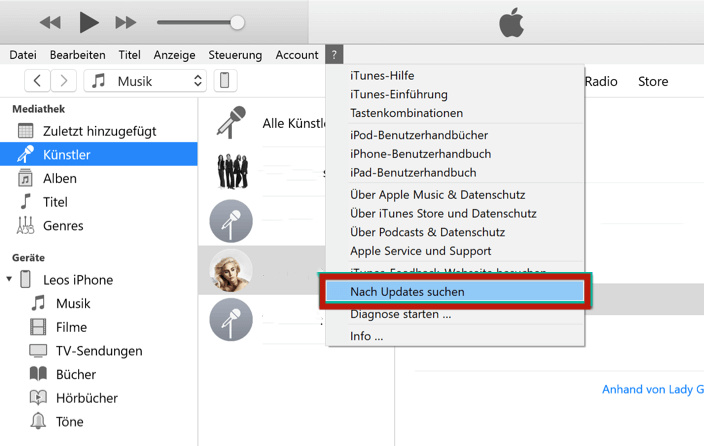The width and height of the screenshot is (704, 446).
Task: Click the album icon beside Alben
Action: point(25,178)
